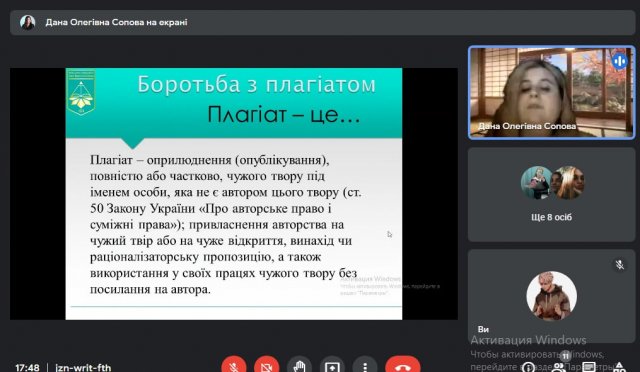Open the three-dot more options menu
Viewport: 640px width, 372px height.
tap(365, 366)
